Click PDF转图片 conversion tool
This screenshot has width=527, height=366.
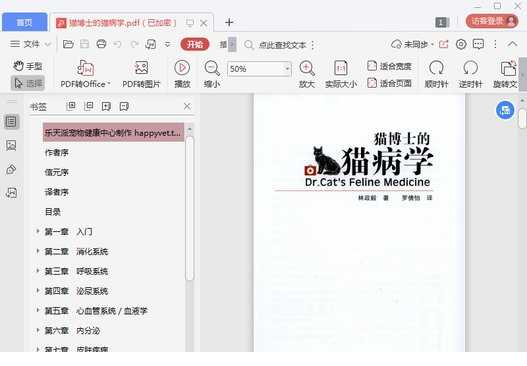[x=141, y=75]
